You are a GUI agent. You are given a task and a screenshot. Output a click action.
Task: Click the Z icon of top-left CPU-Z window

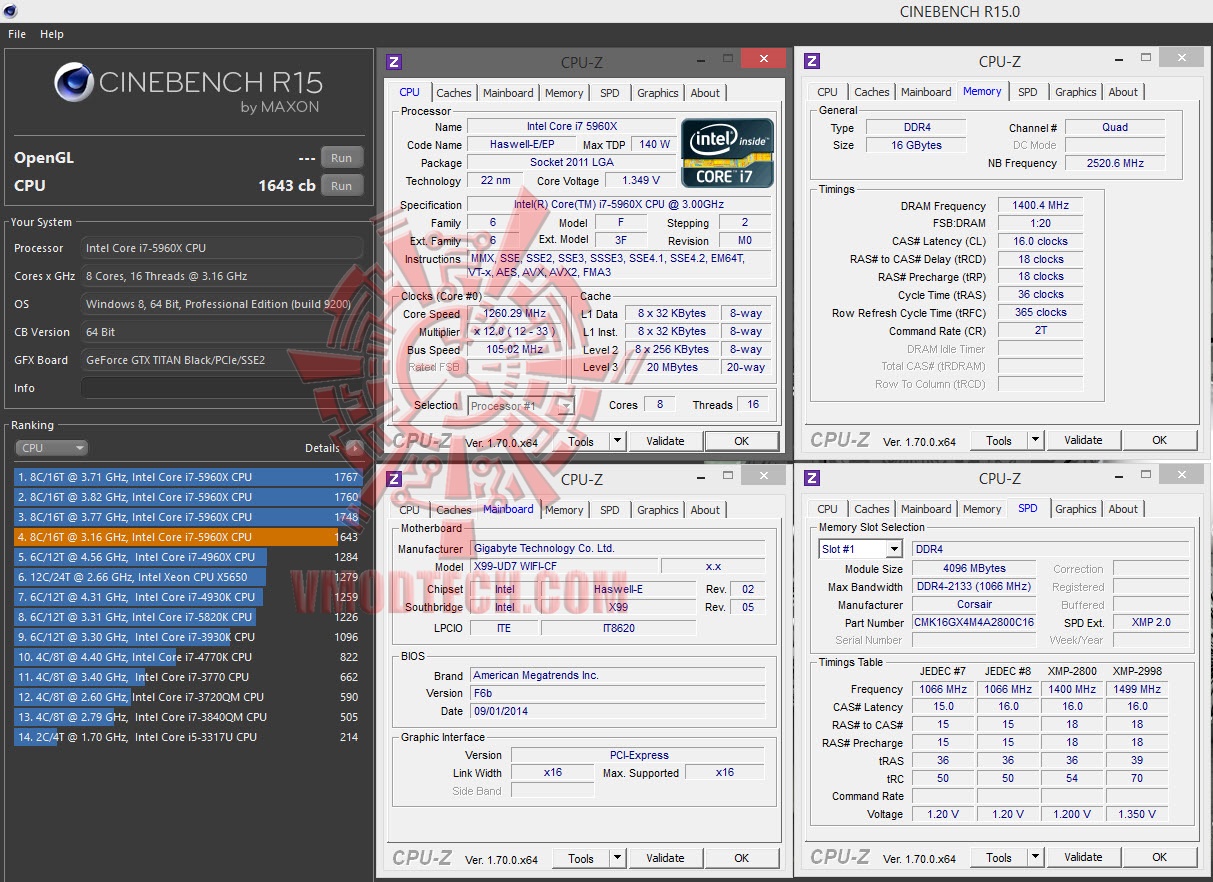click(x=394, y=61)
